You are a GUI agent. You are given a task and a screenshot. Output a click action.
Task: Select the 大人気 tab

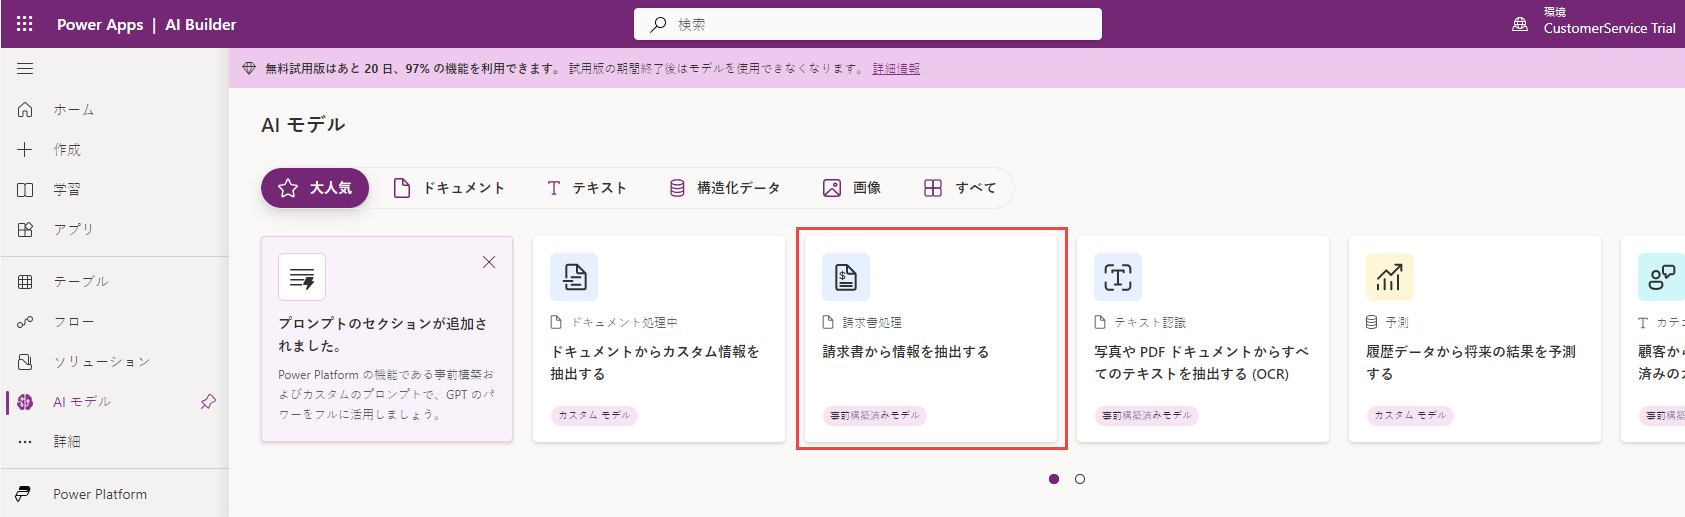pyautogui.click(x=315, y=188)
